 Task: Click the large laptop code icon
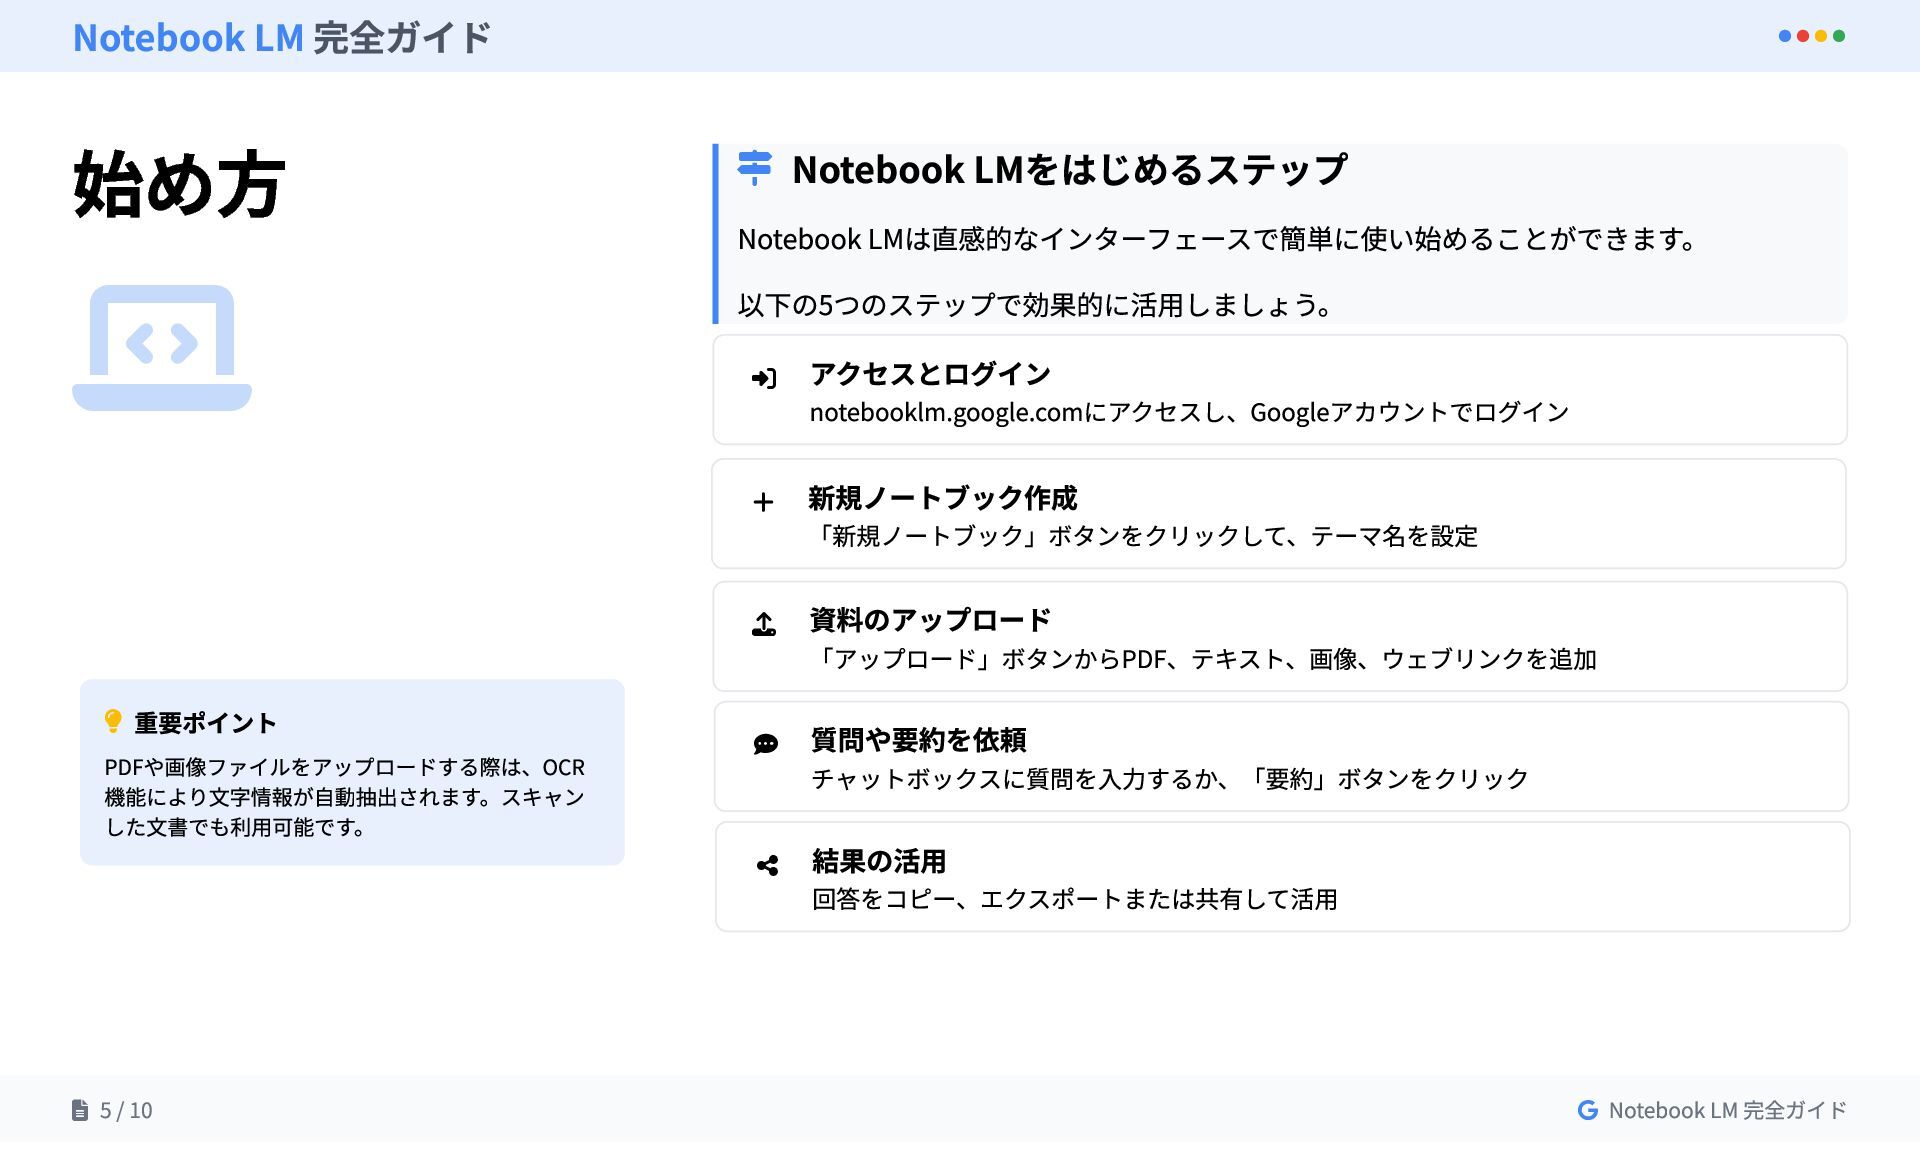click(162, 347)
